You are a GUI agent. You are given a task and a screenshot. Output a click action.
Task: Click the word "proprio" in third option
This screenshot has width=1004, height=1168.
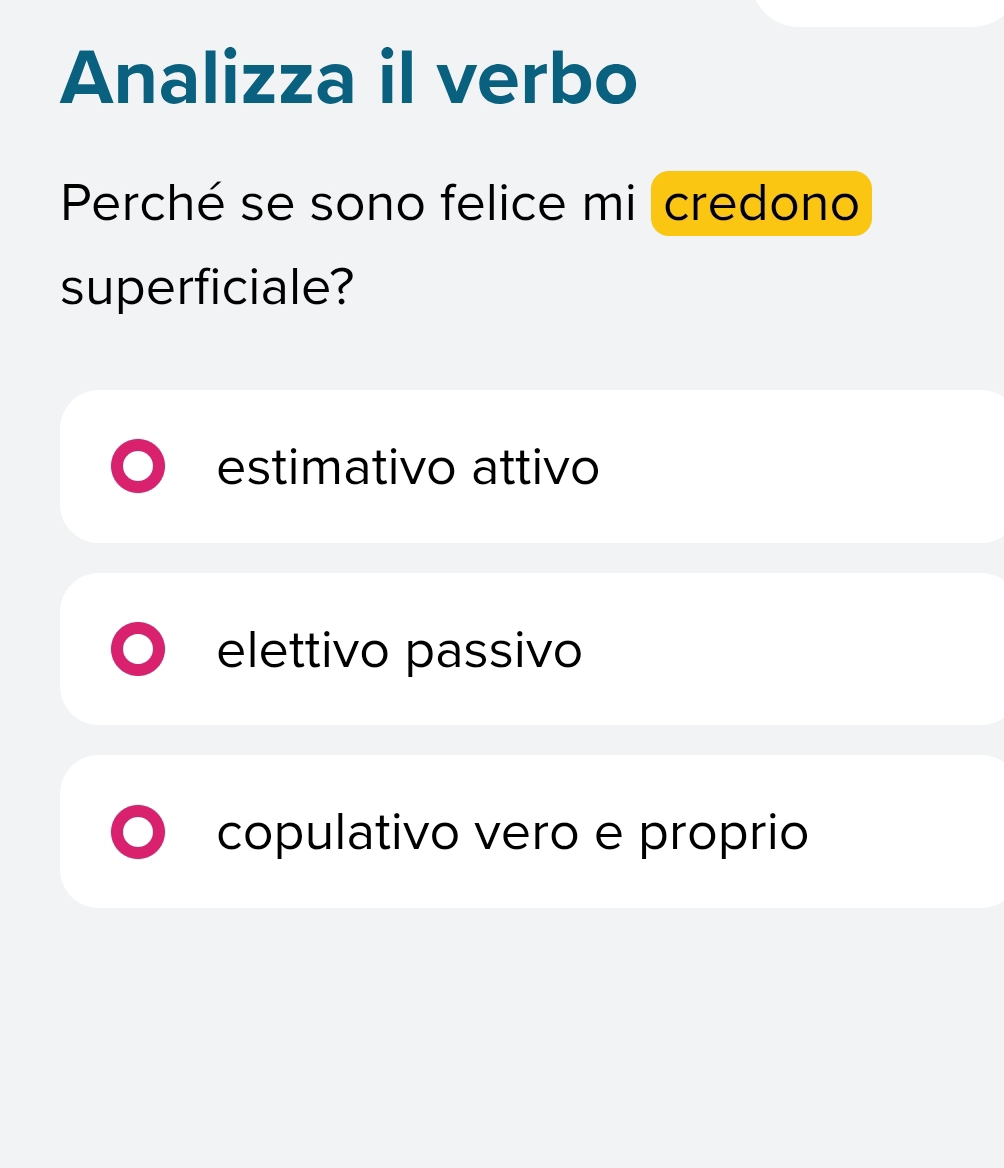(x=723, y=834)
